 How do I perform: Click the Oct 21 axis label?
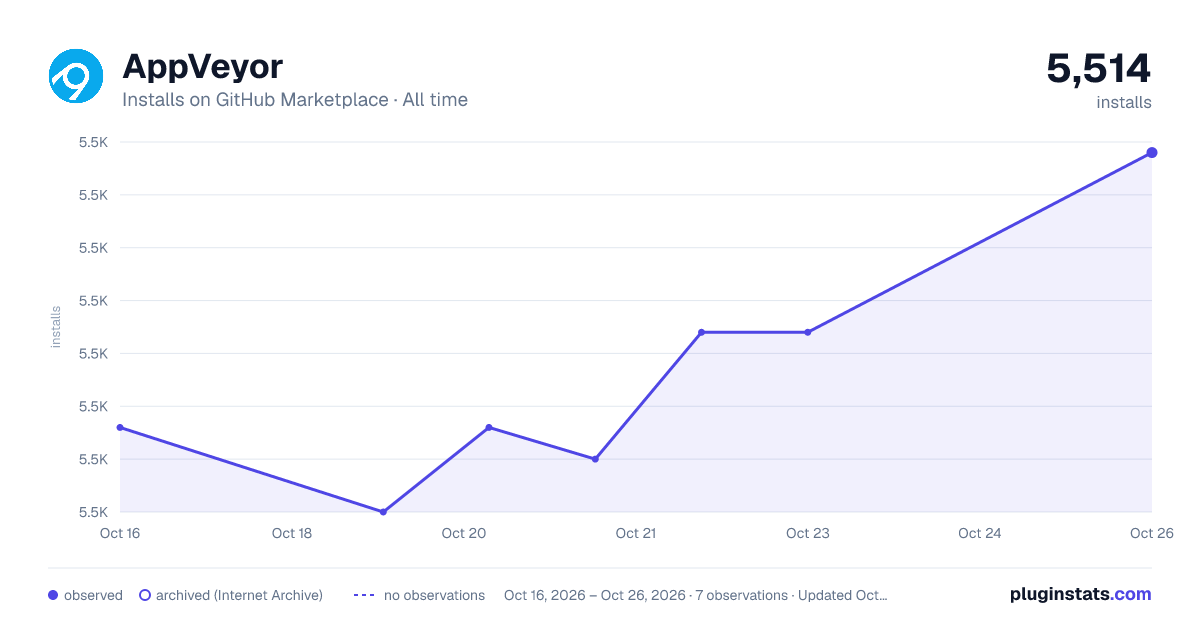[636, 533]
